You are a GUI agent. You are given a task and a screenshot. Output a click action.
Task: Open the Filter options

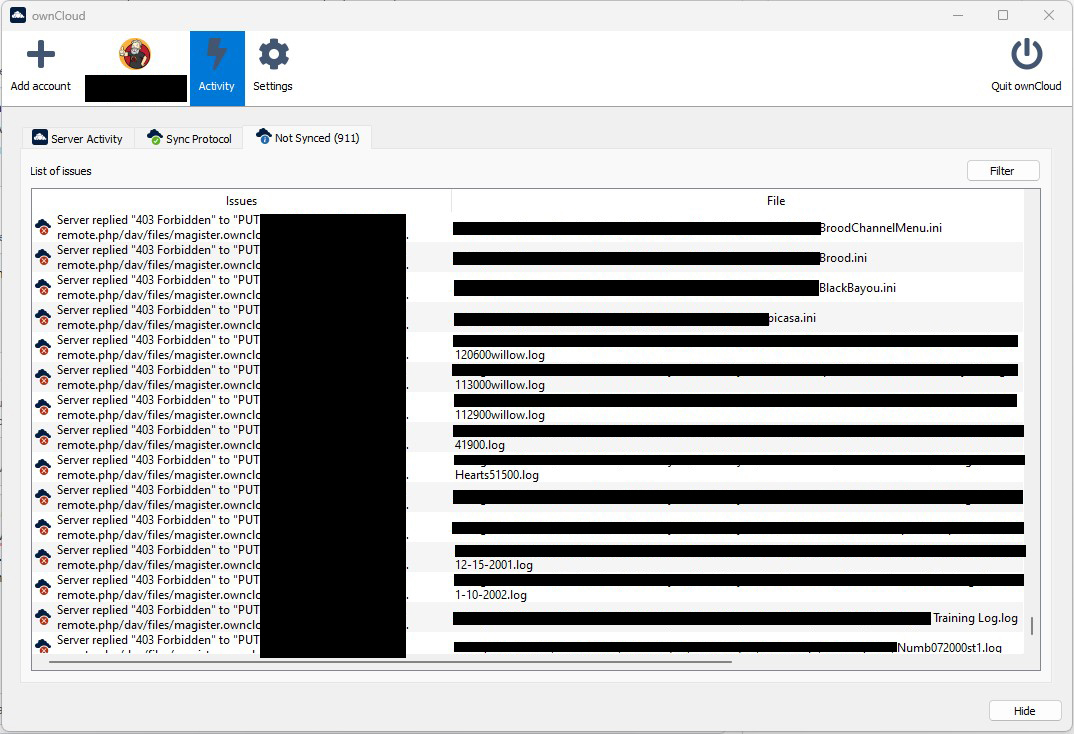pyautogui.click(x=1002, y=170)
